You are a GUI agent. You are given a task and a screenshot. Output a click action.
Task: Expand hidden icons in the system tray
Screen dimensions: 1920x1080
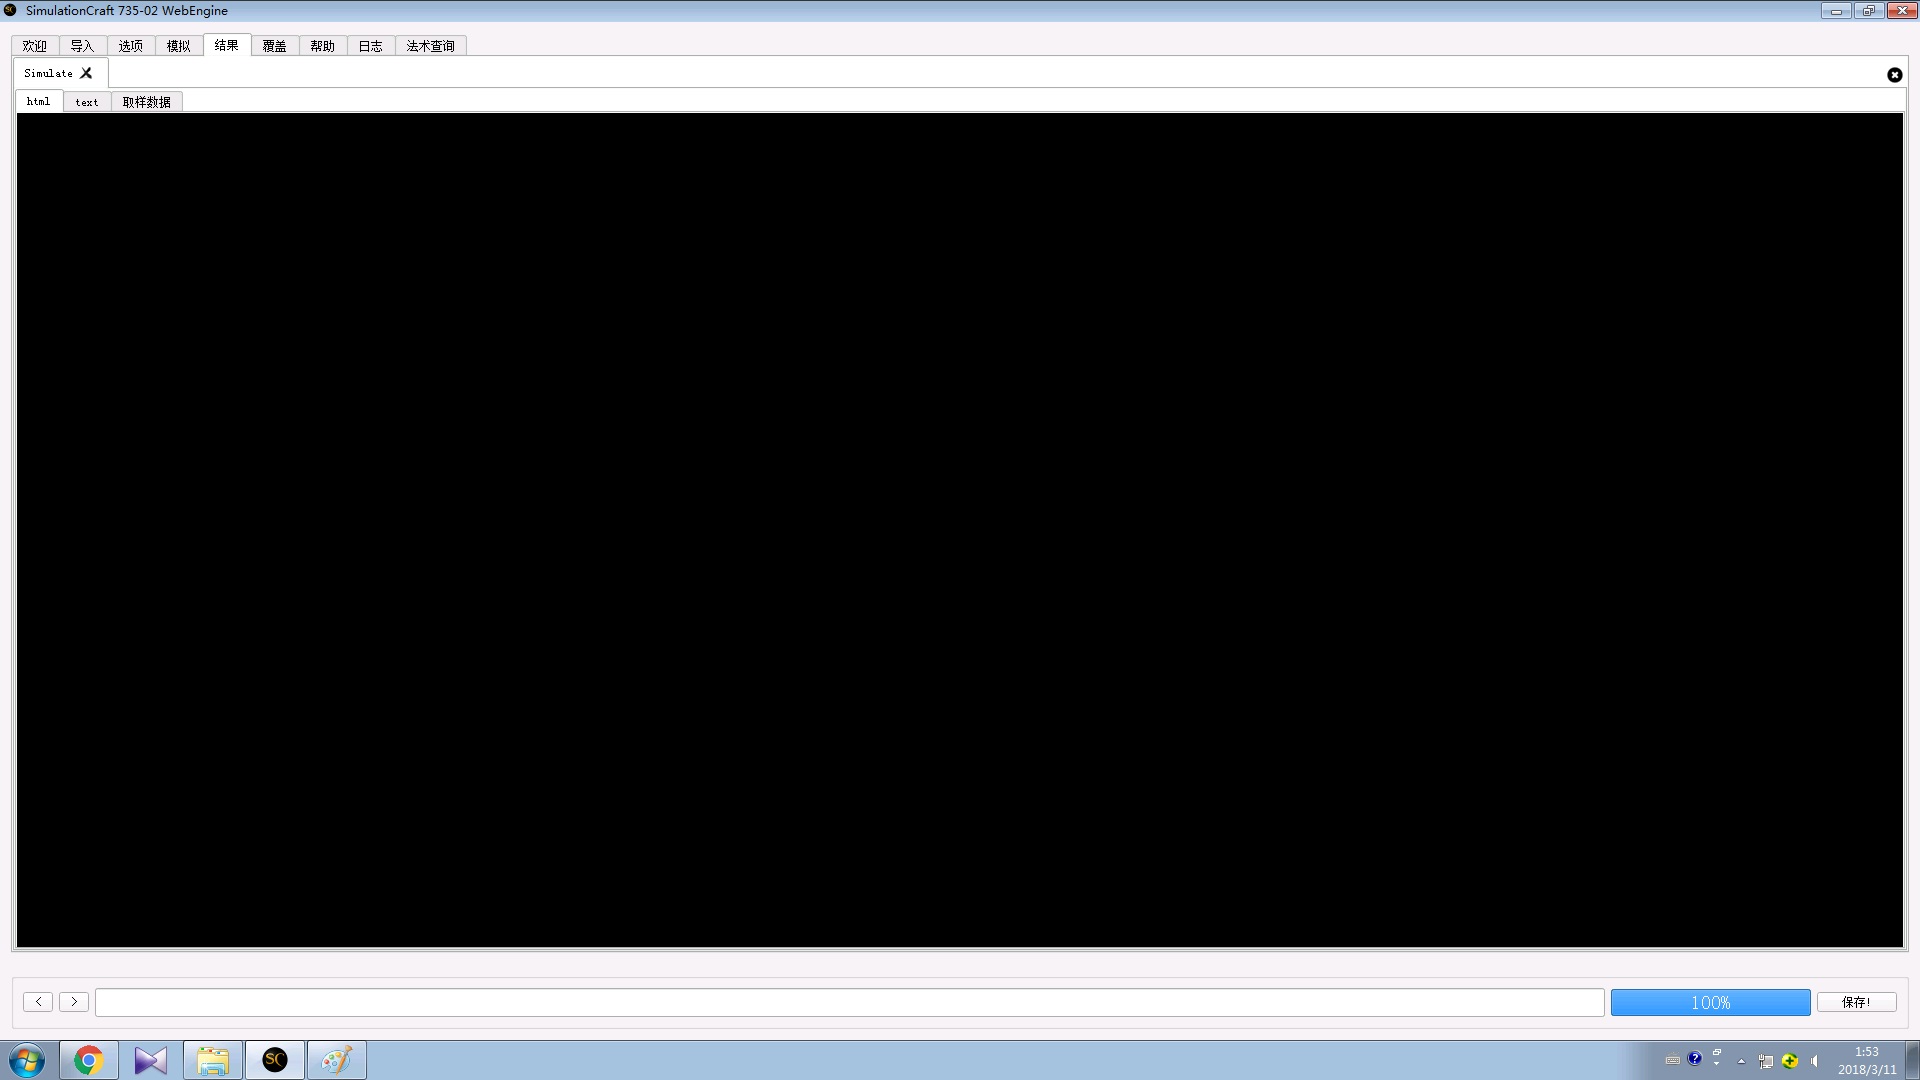click(x=1739, y=1062)
